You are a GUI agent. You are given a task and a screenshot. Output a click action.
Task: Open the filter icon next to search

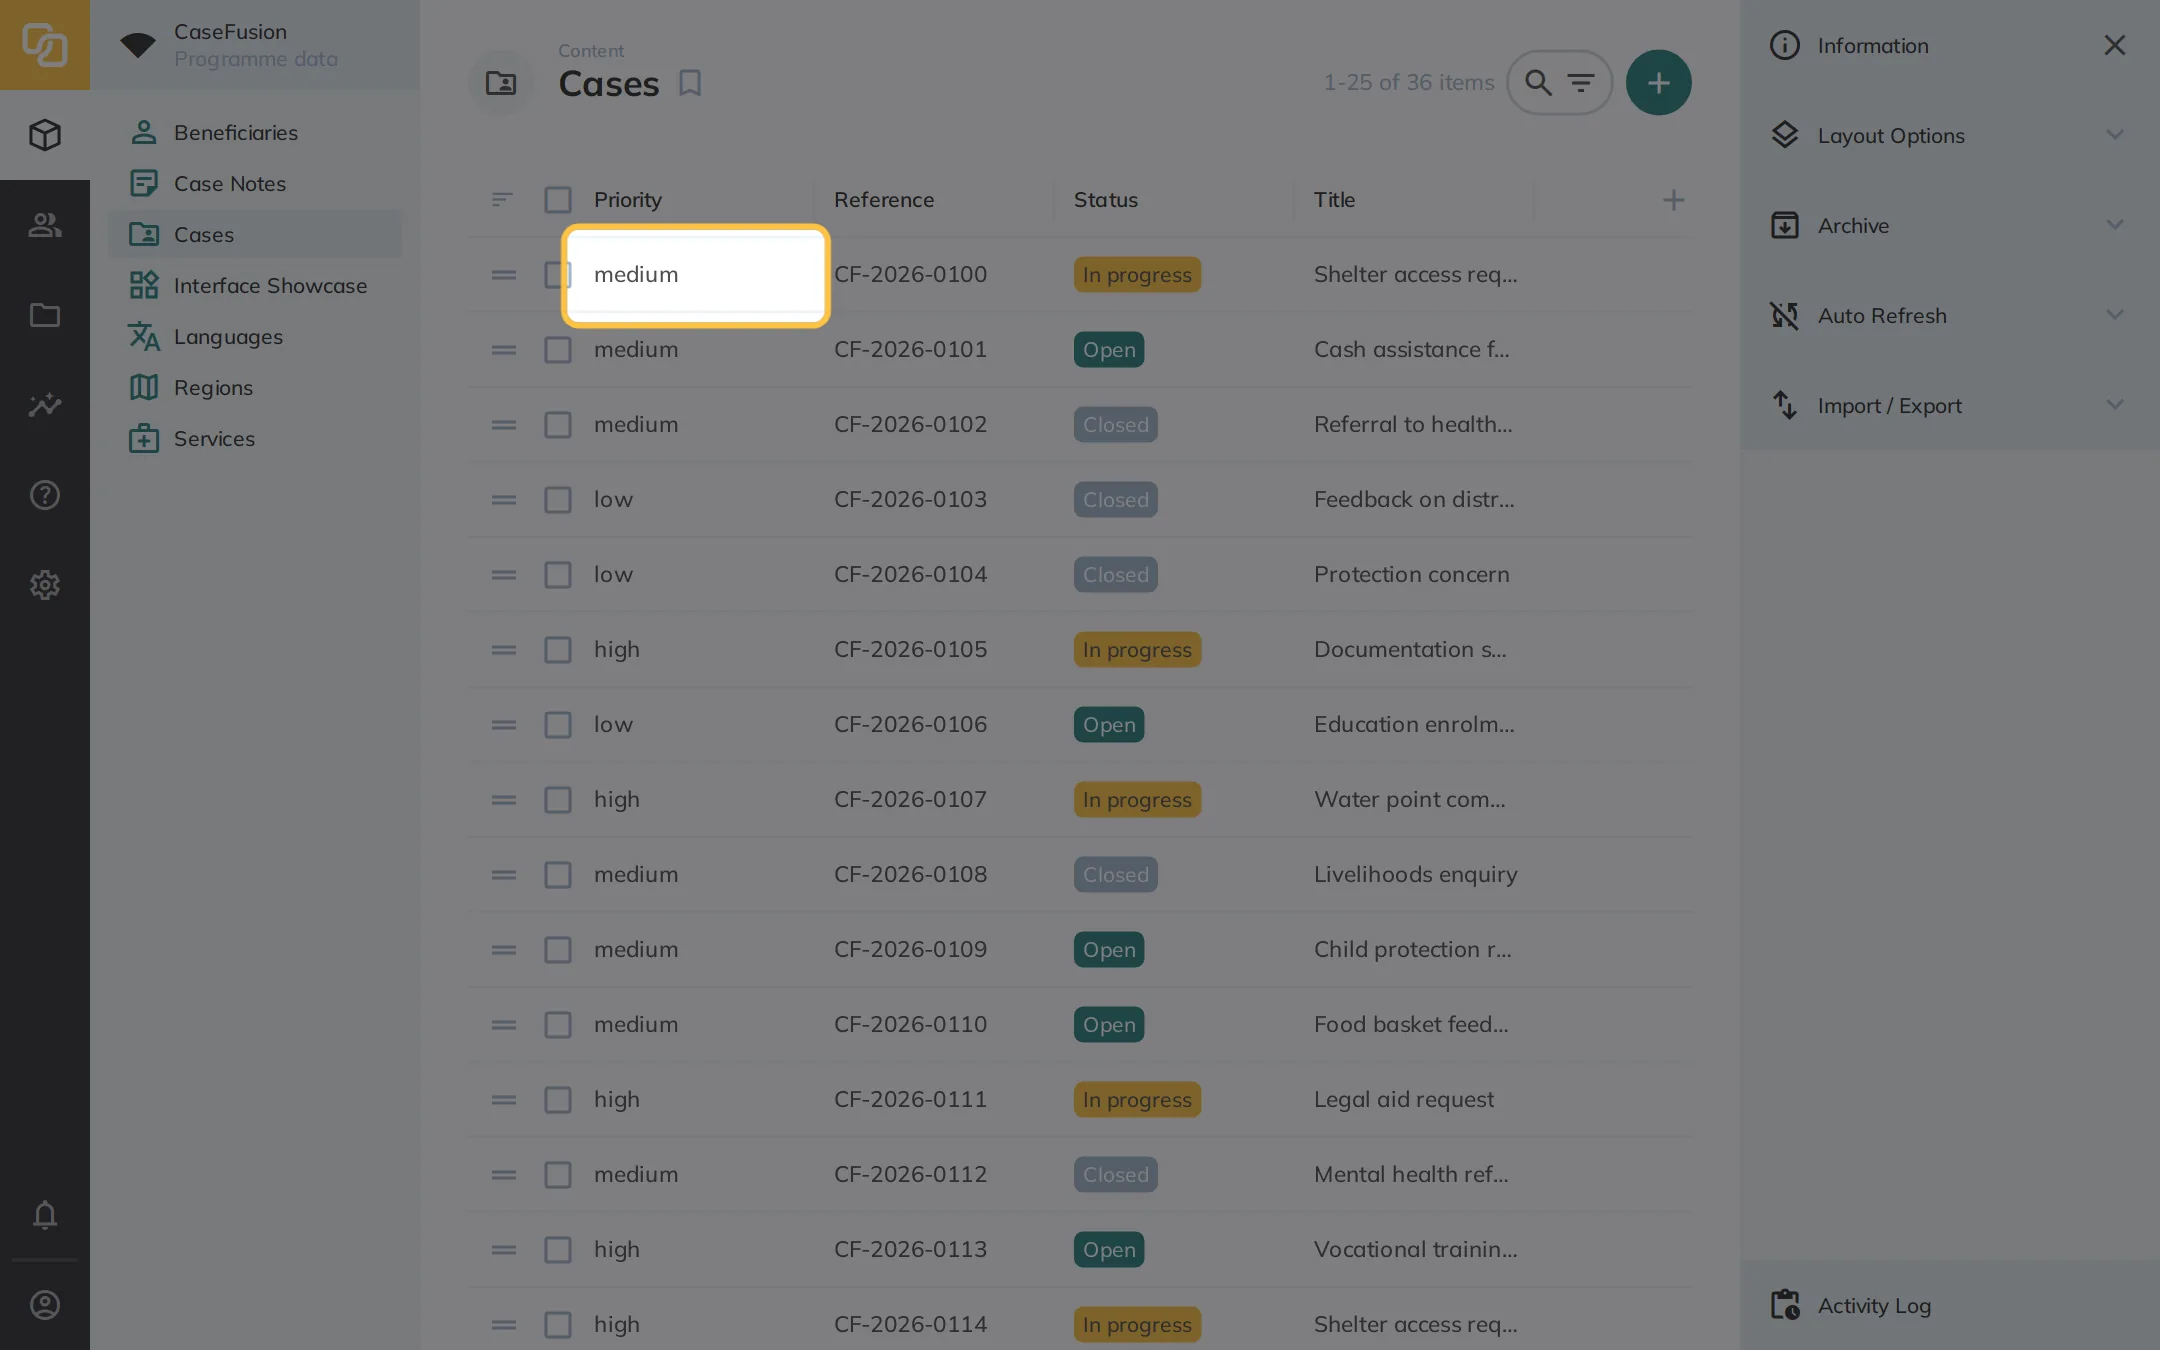pyautogui.click(x=1581, y=83)
